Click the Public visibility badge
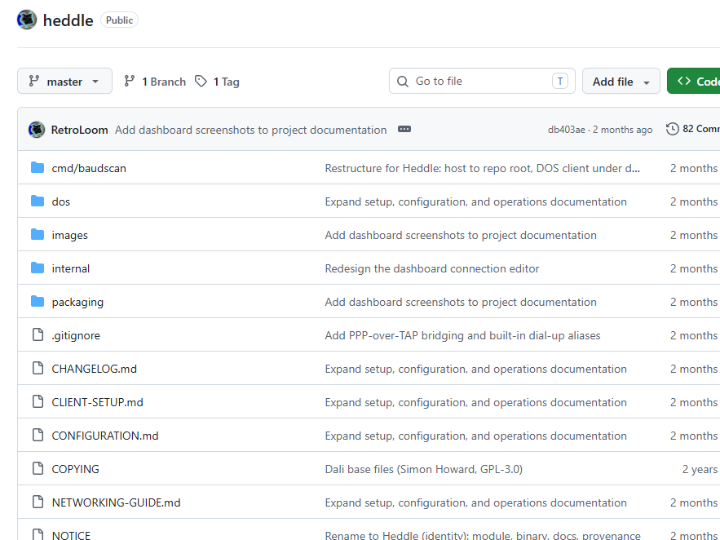The image size is (720, 540). pos(119,20)
